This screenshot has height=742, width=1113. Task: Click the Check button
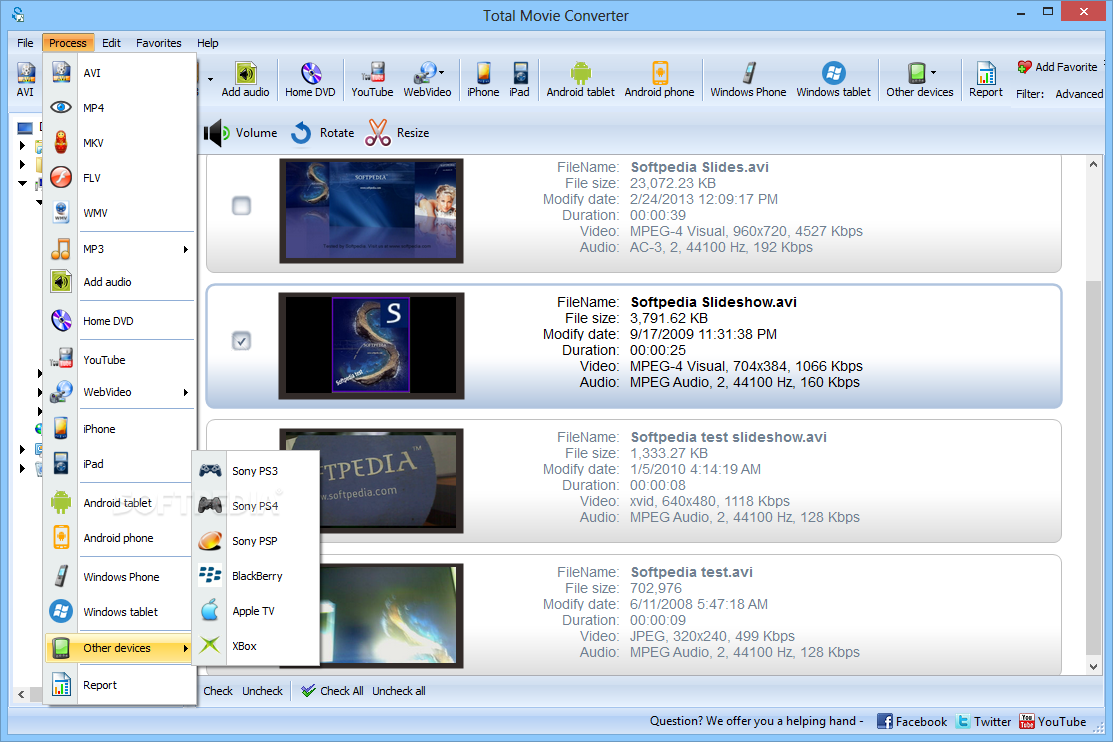point(218,691)
